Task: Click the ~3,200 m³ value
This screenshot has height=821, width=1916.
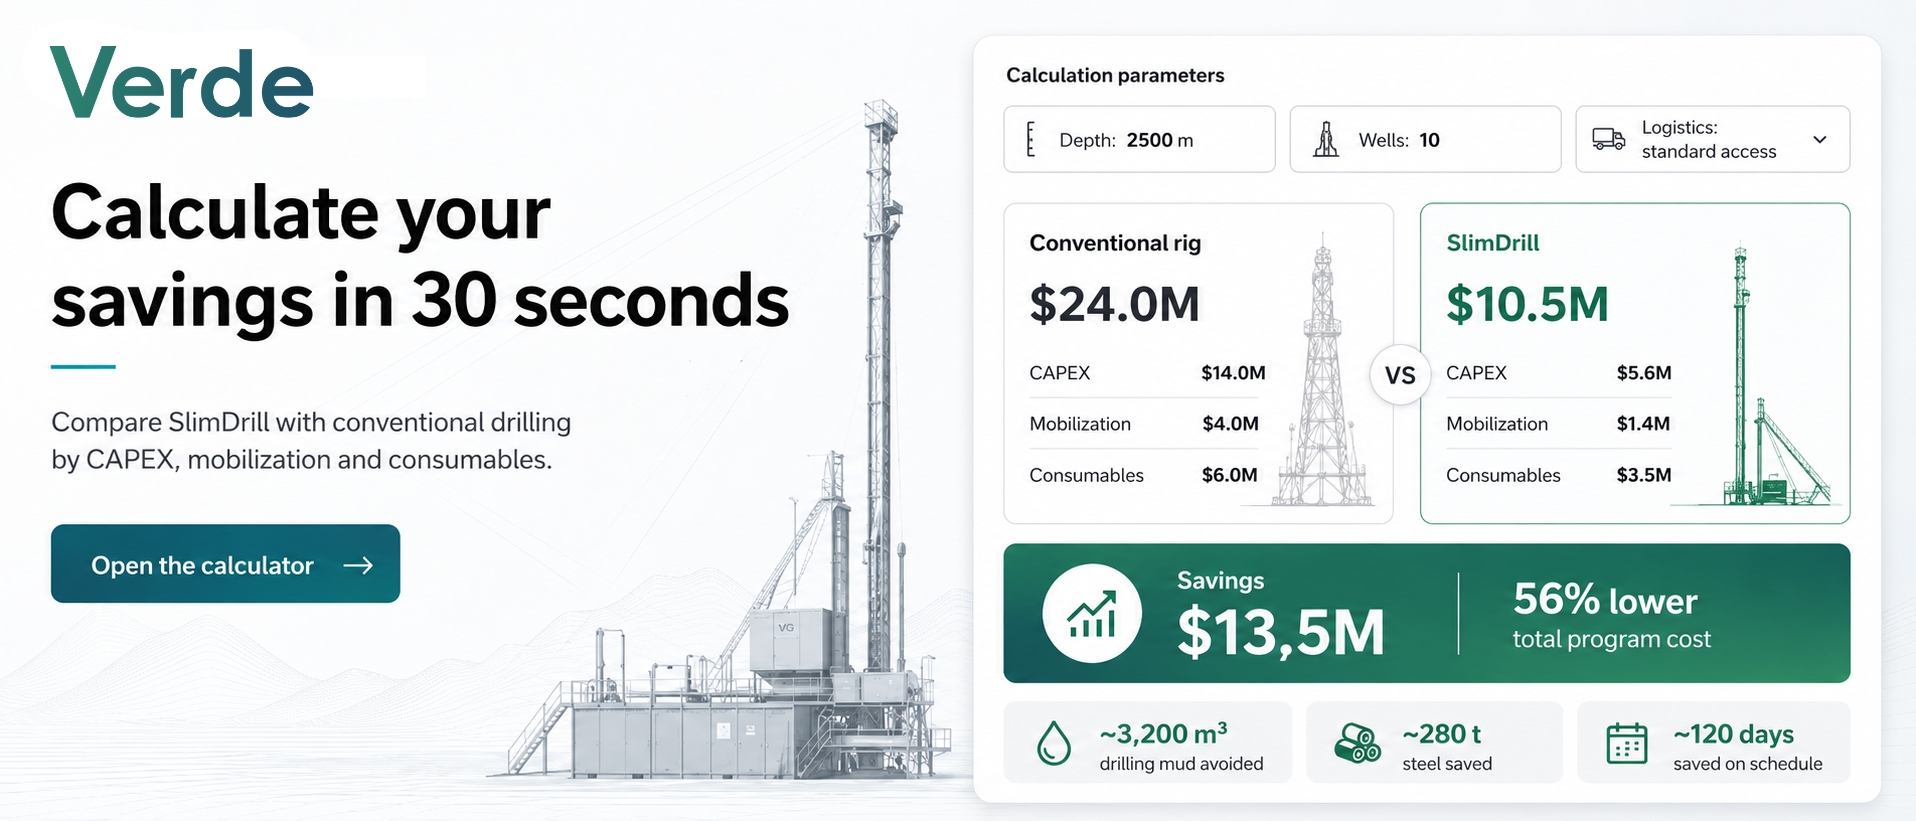Action: point(1163,734)
